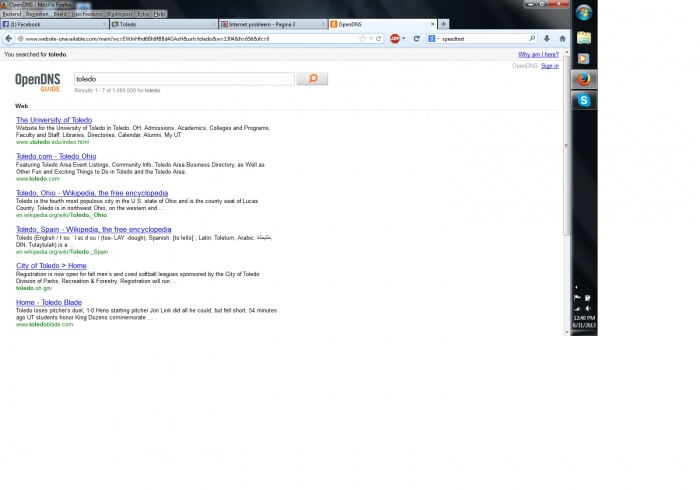This screenshot has height=490, width=700.
Task: Click the page scrollbar down arrow
Action: [x=567, y=332]
